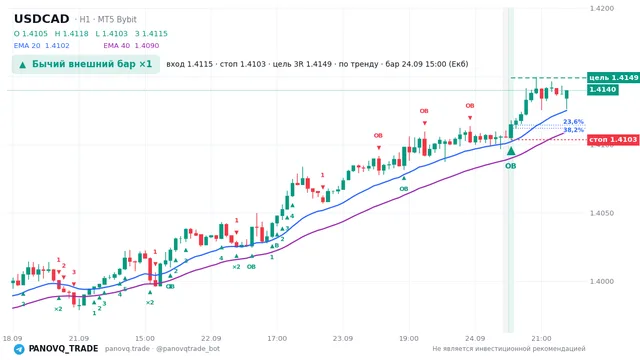Screen dimensions: 640x360
Task: Click the 23,6% Fibonacci level label
Action: [573, 122]
